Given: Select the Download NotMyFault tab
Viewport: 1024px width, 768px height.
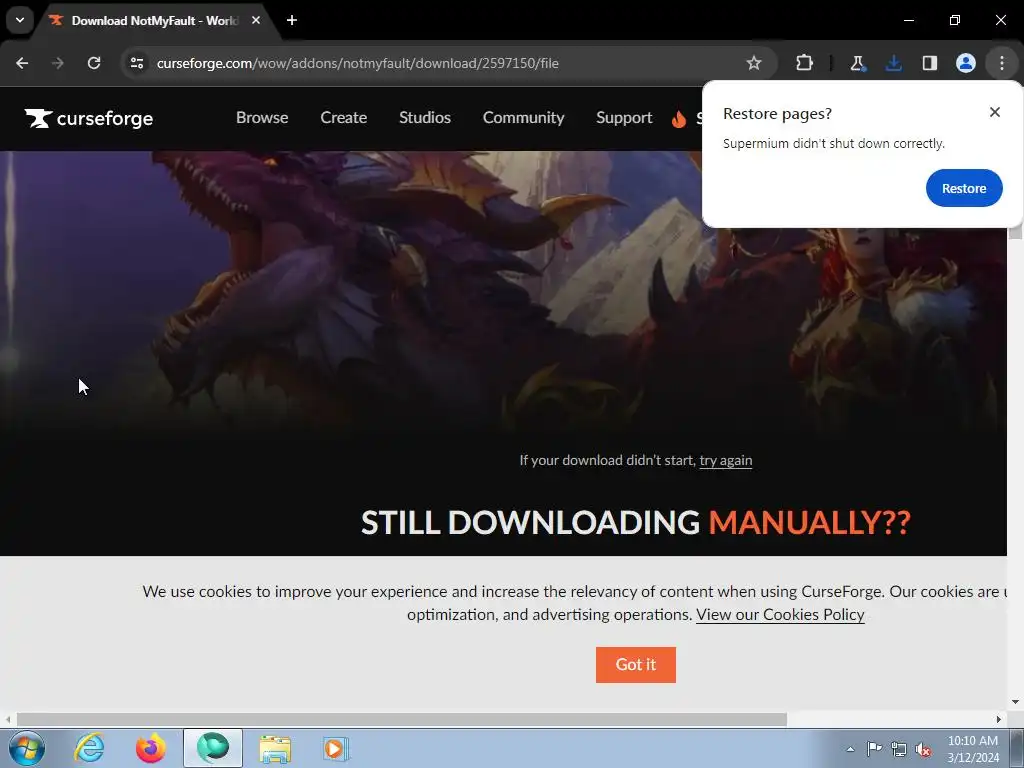Looking at the screenshot, I should [x=154, y=20].
